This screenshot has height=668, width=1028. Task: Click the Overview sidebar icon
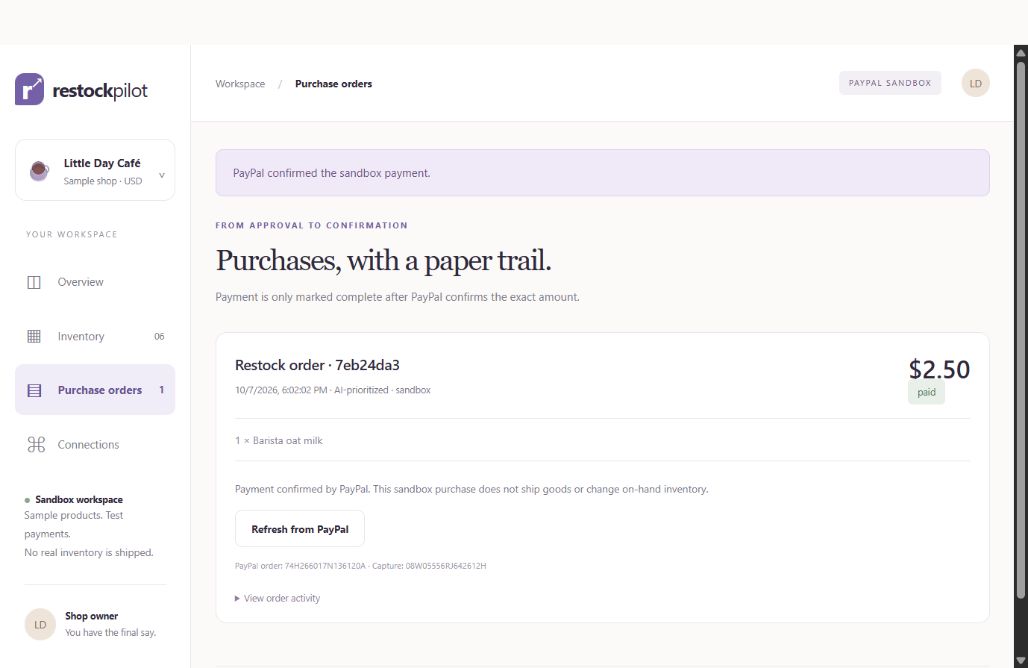[x=34, y=283]
